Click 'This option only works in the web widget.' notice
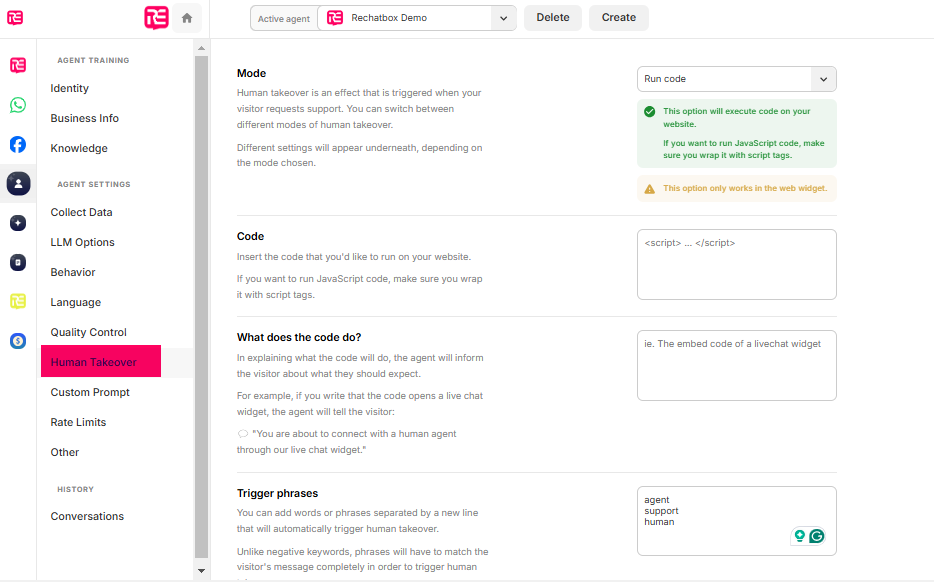This screenshot has width=934, height=582. pyautogui.click(x=736, y=188)
